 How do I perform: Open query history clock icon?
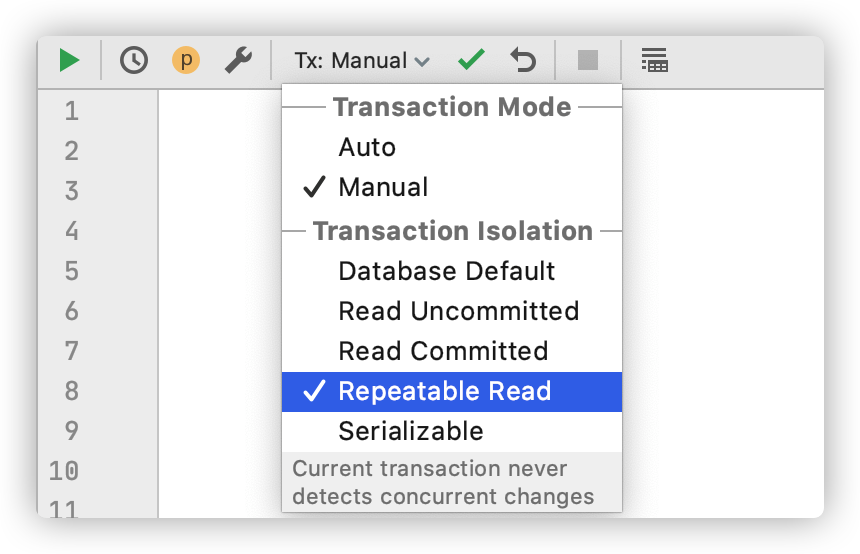tap(134, 60)
